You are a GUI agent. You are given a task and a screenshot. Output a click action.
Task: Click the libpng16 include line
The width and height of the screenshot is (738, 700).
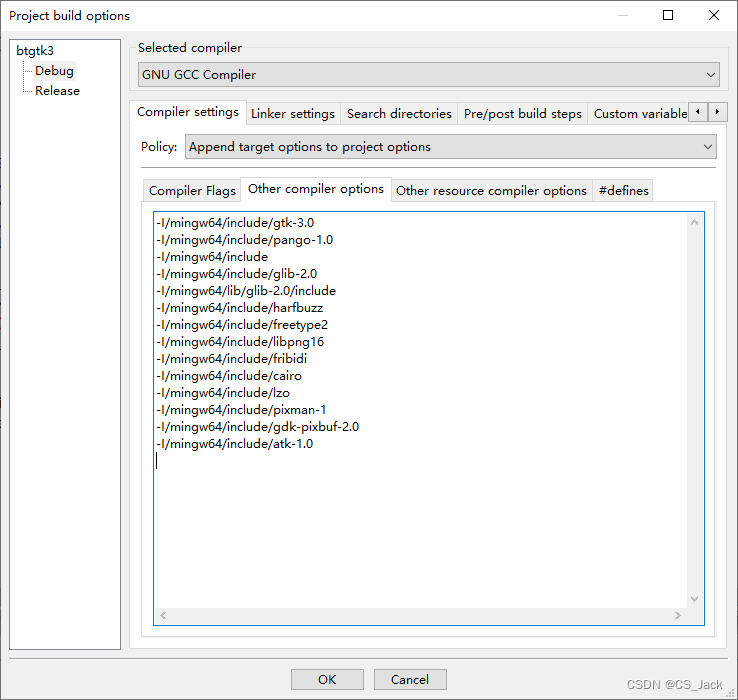[x=240, y=342]
